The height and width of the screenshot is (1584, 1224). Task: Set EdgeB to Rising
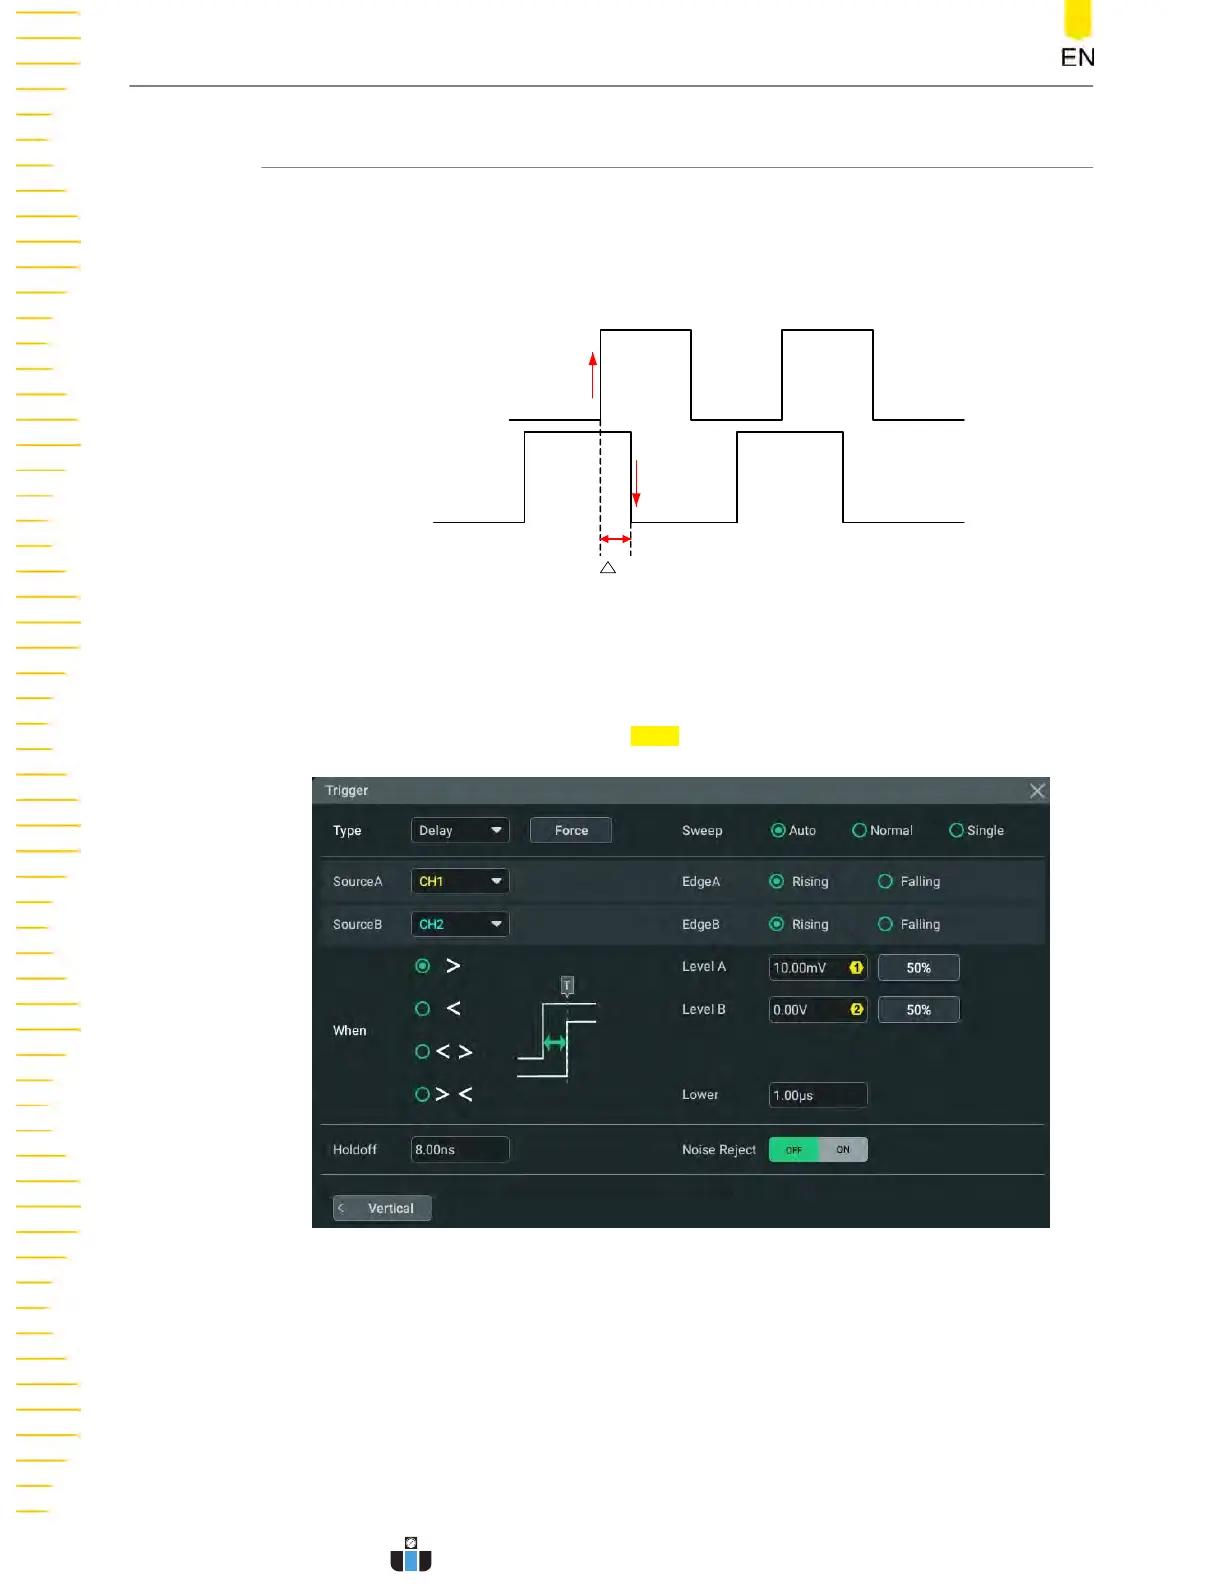click(x=799, y=924)
